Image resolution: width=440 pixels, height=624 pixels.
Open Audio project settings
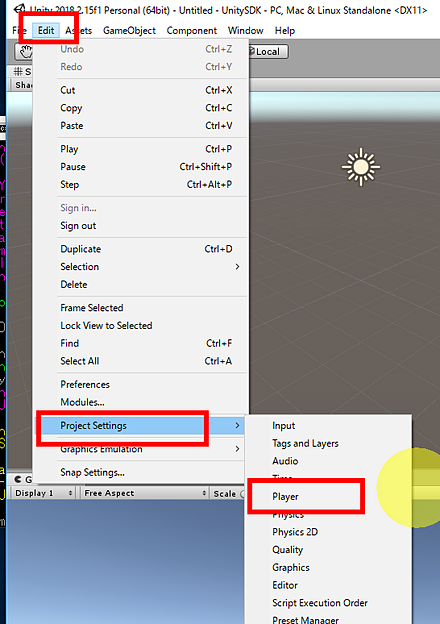pyautogui.click(x=329, y=461)
